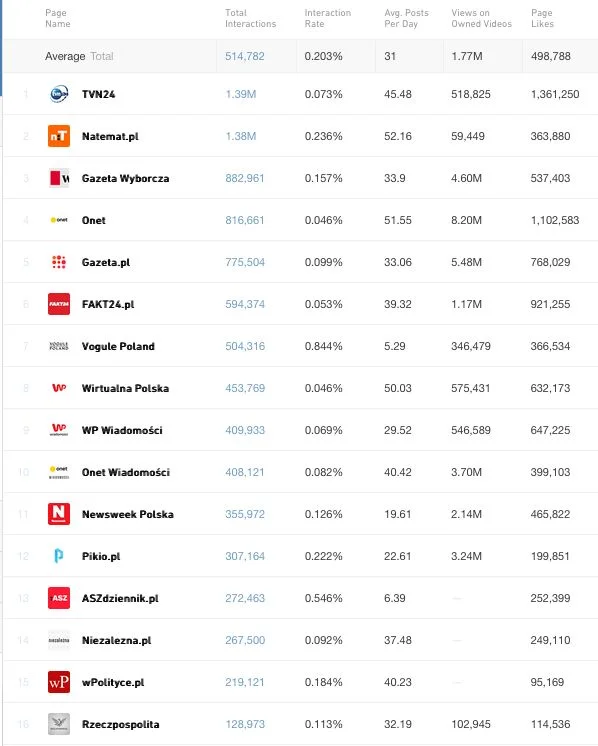Click the Gazeta.pl dotted logo icon
598x746 pixels.
(x=59, y=262)
